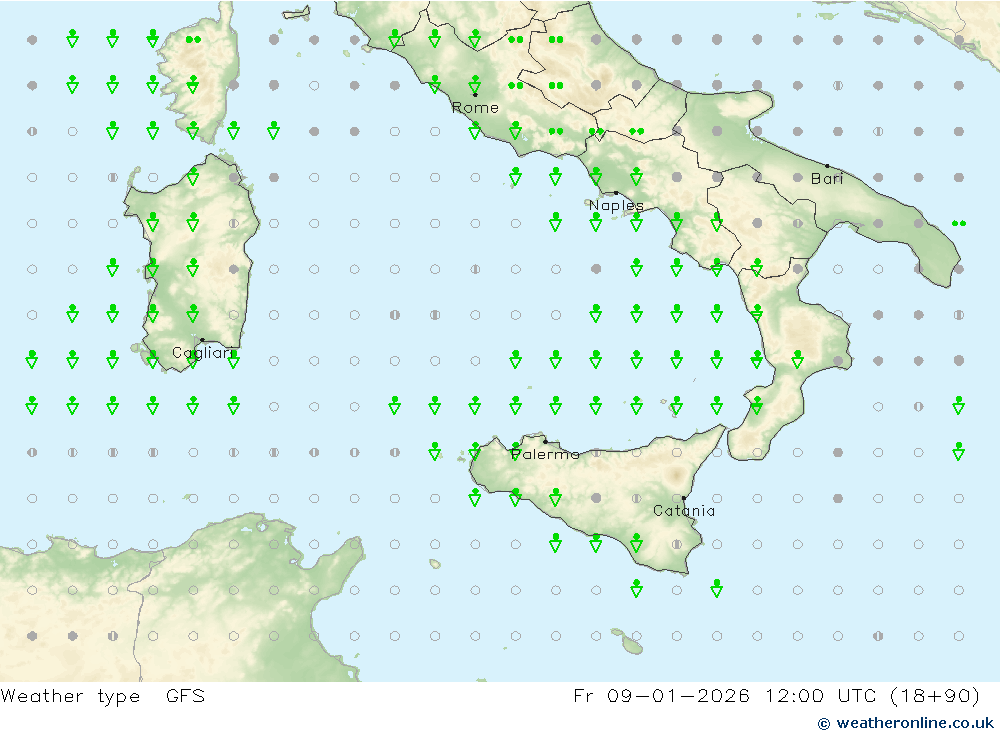The width and height of the screenshot is (1000, 733).
Task: Select the Palermo city label
Action: 545,454
